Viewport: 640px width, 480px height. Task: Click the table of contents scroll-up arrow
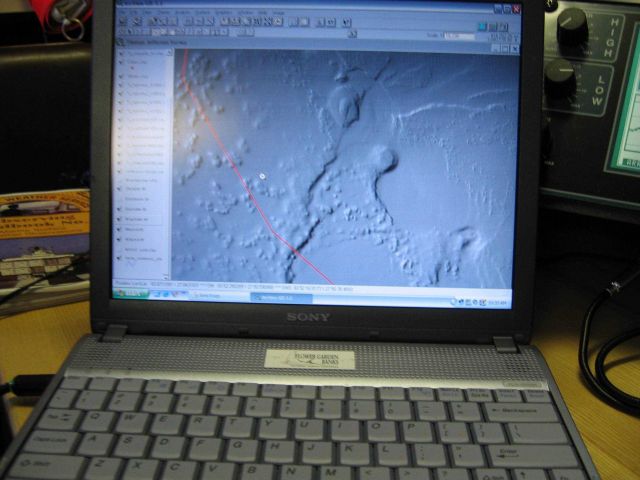(x=169, y=53)
